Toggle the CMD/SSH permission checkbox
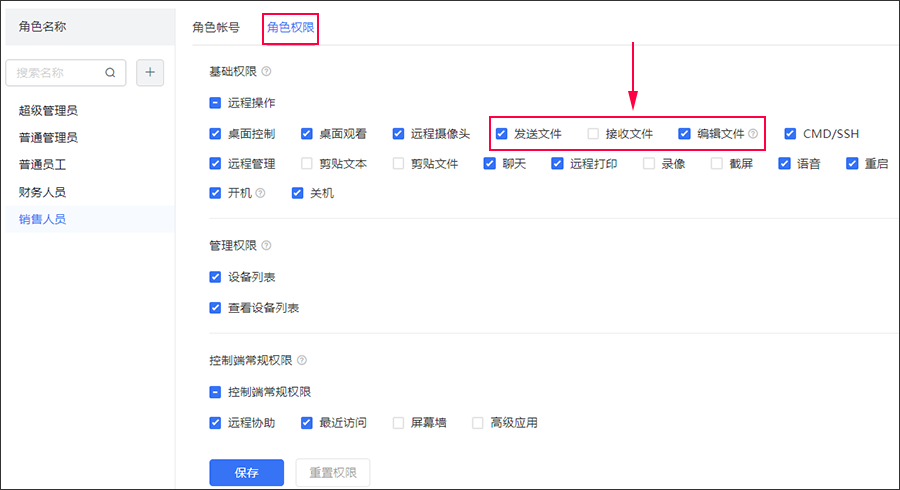Screen dimensions: 900x490 tap(790, 133)
